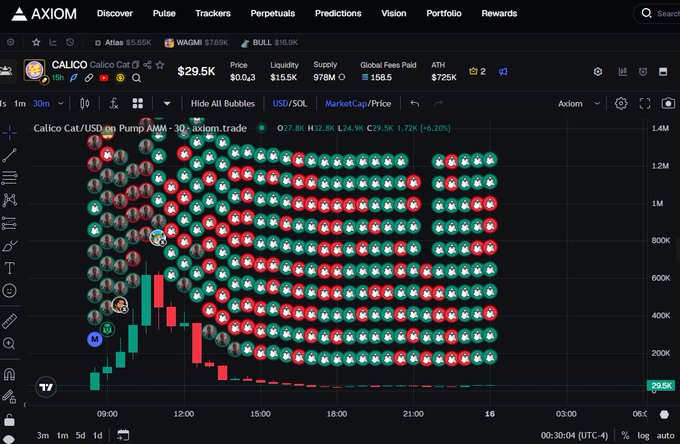Open the candlestick chart type selector
This screenshot has height=444, width=680.
coord(85,104)
